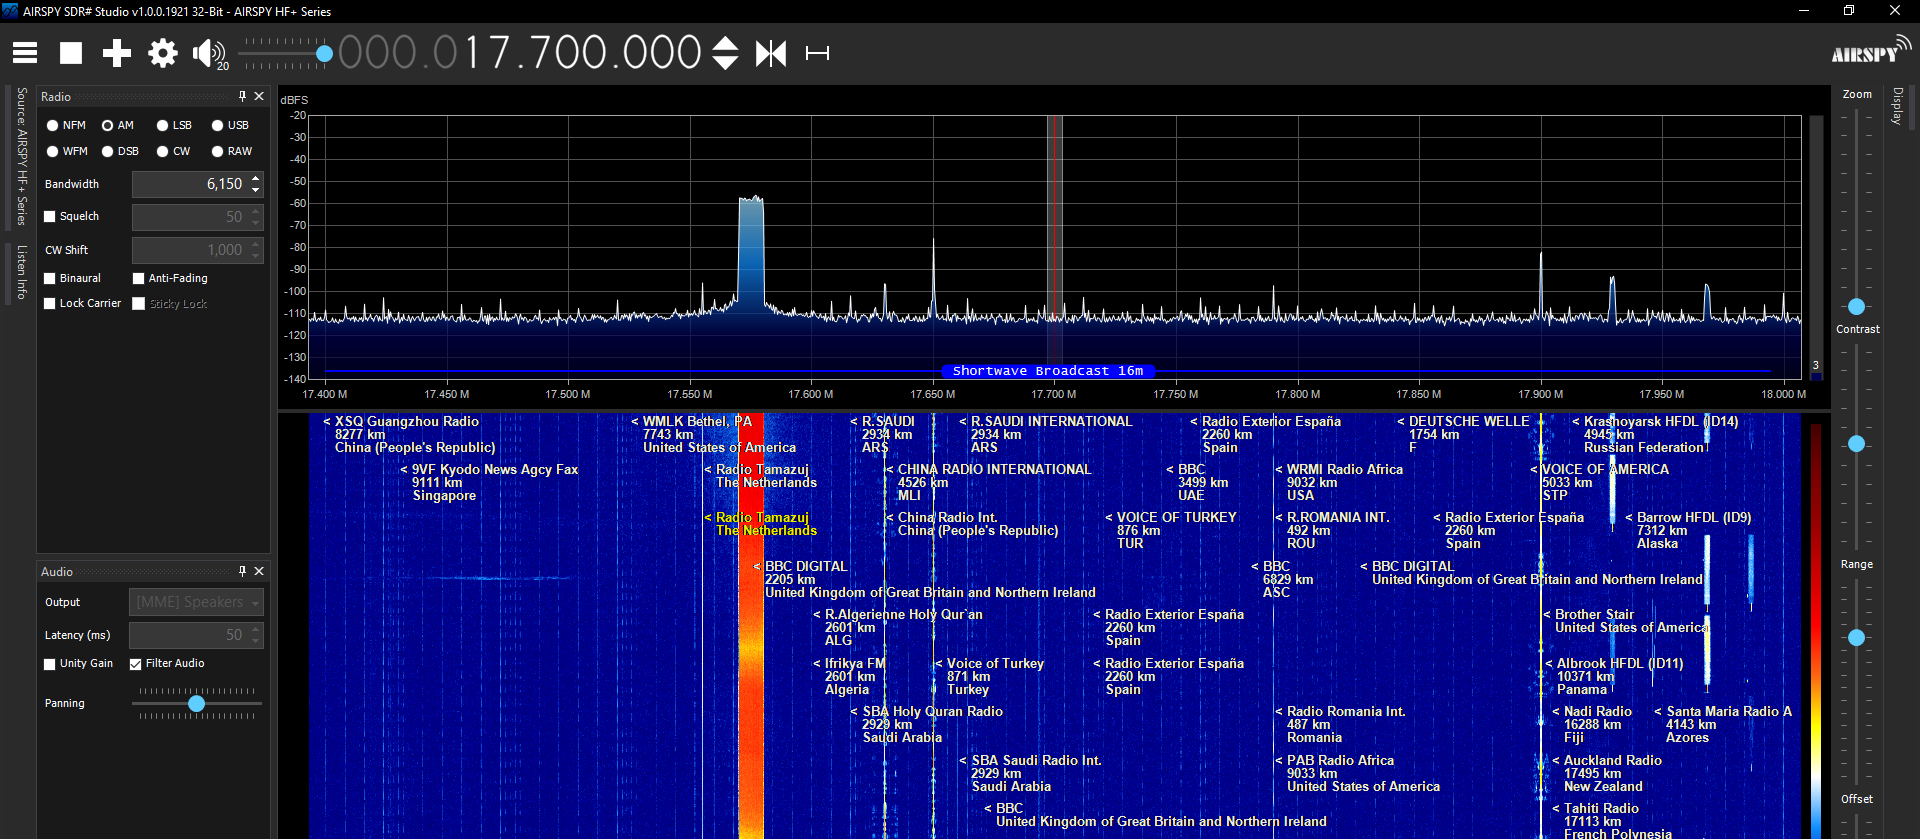Screen dimensions: 1920x839
Task: Enable the Binaural checkbox
Action: click(x=50, y=278)
